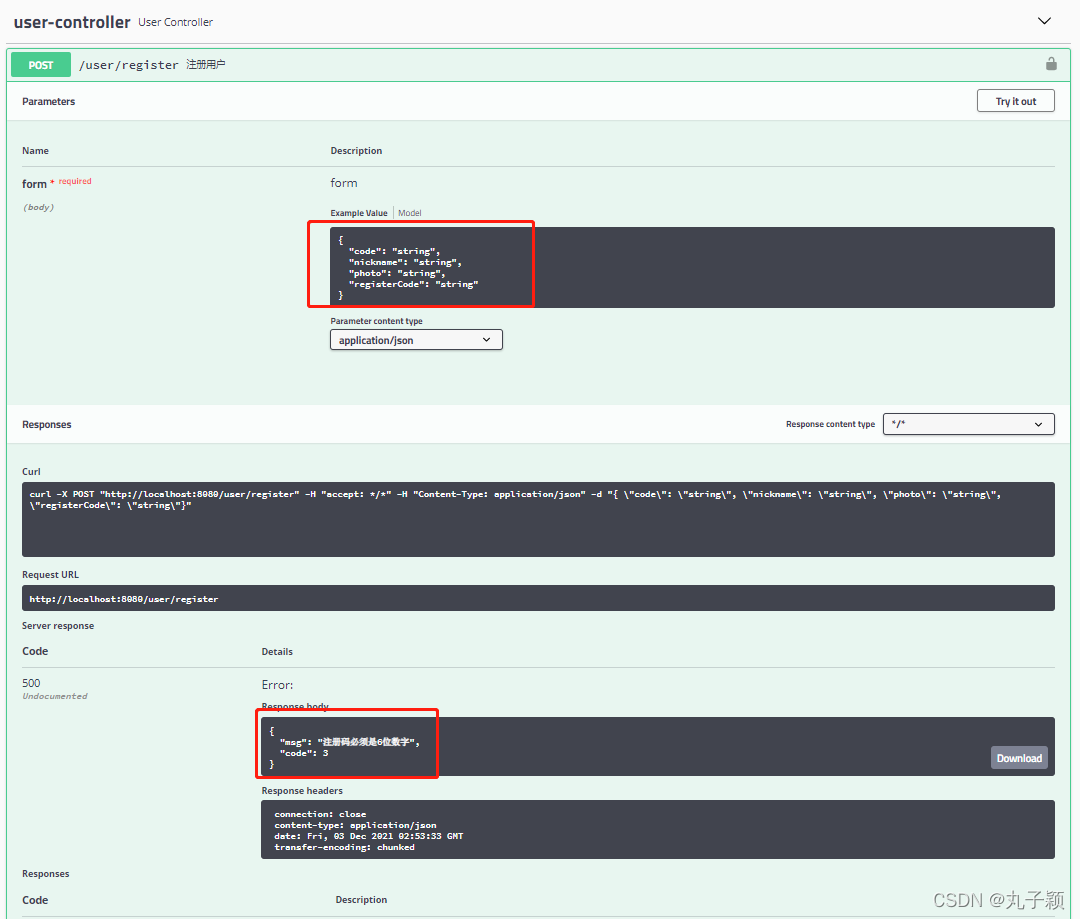Click the response headers block
Viewport: 1080px width, 919px height.
click(658, 829)
